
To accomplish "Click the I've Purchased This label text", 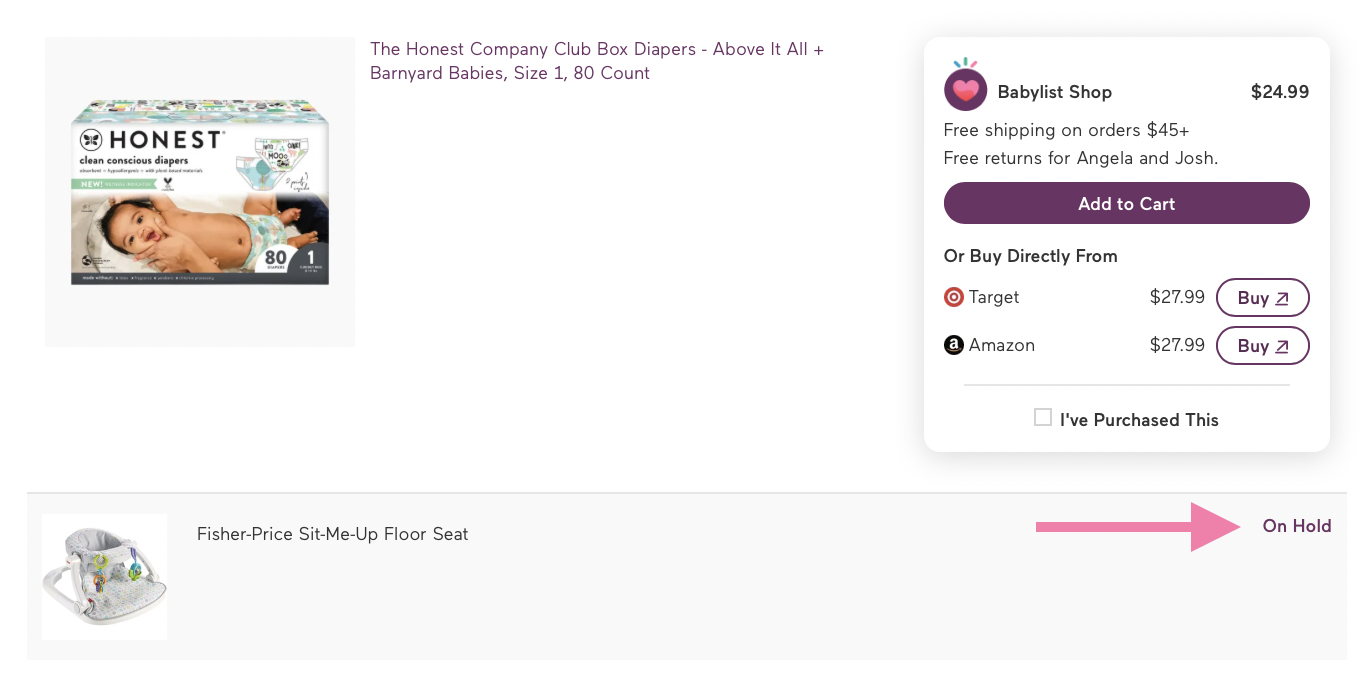I will [1139, 420].
